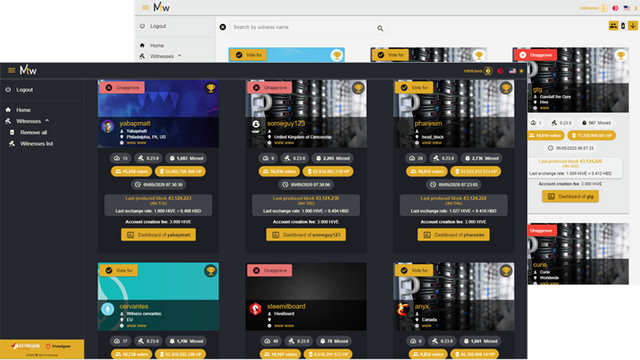
Task: Open Dashboard of pharesim
Action: tap(453, 235)
